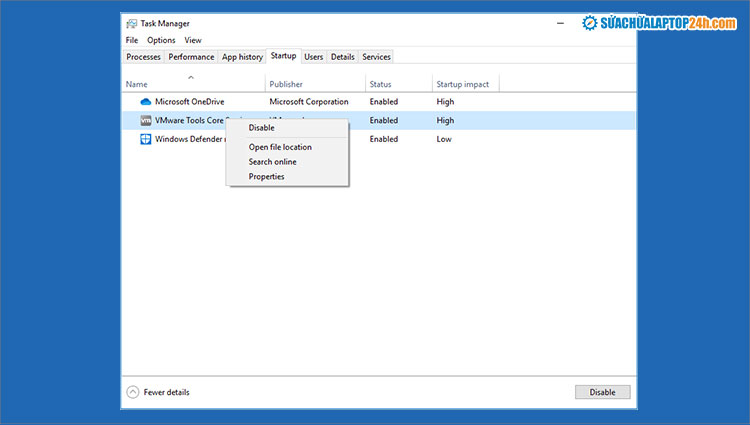Switch to the Details tab
Screen dimensions: 750x425
click(342, 57)
